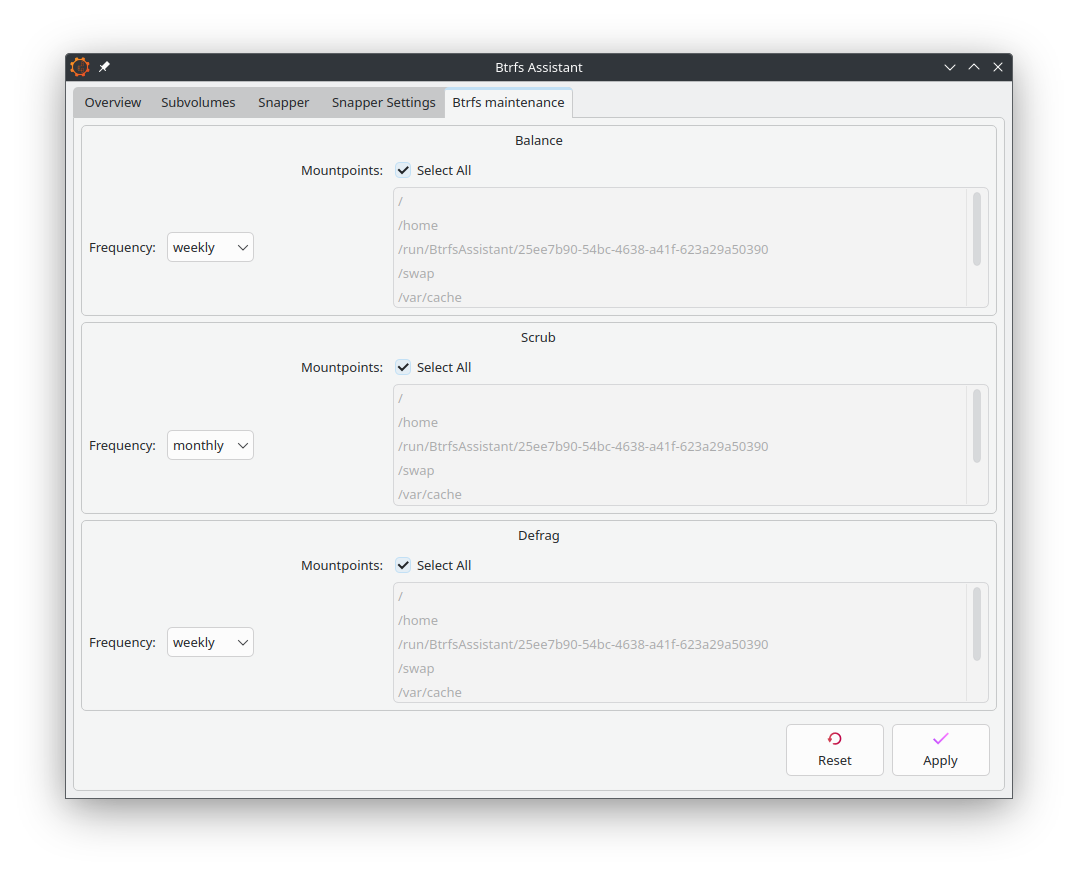Select /var/cache in the Defrag mountpoint list
Viewport: 1078px width, 876px height.
[429, 691]
